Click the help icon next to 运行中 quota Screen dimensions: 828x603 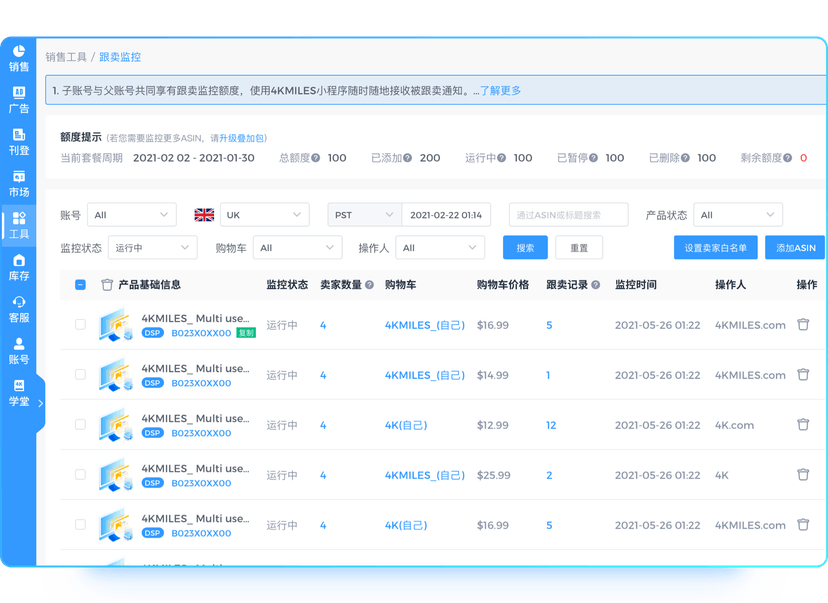(x=501, y=158)
